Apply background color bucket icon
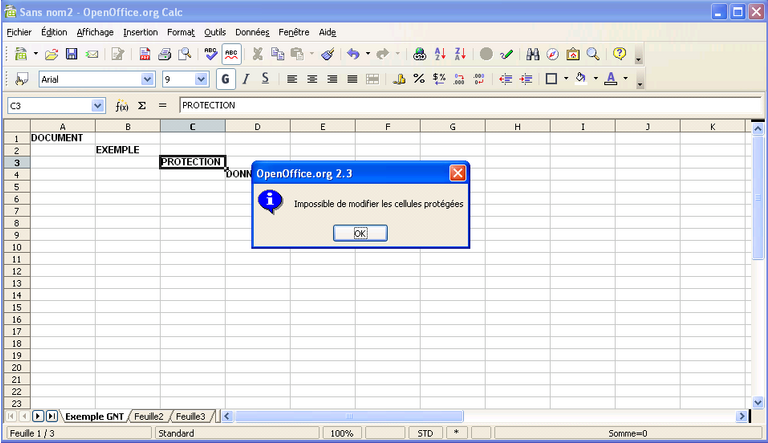 click(581, 79)
